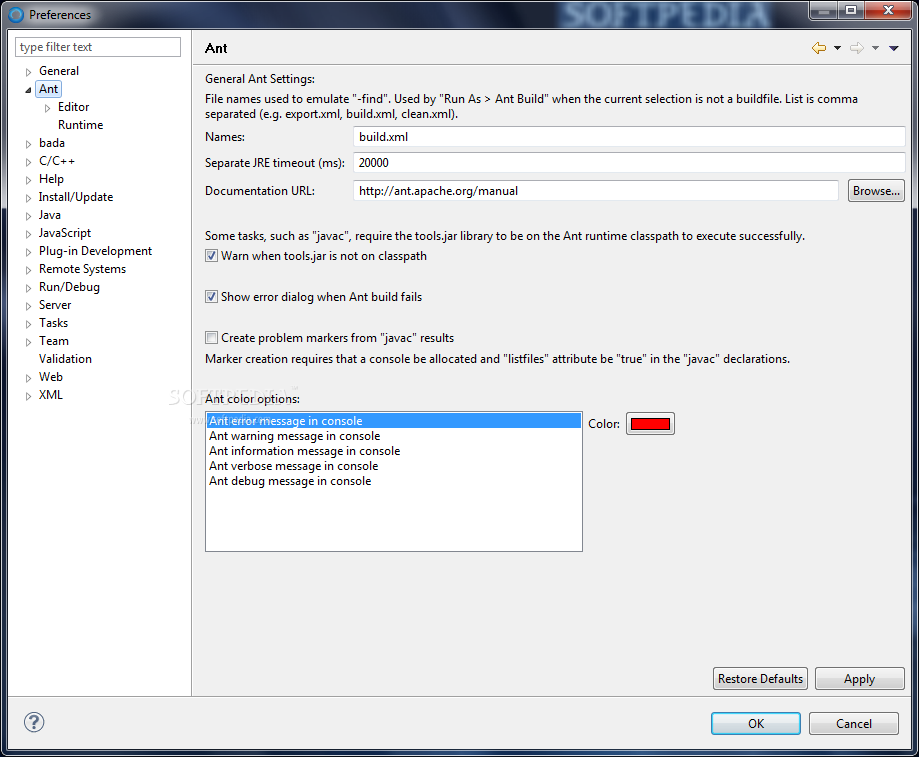Click the Browse... button
Screen dimensions: 919x757
[x=876, y=191]
